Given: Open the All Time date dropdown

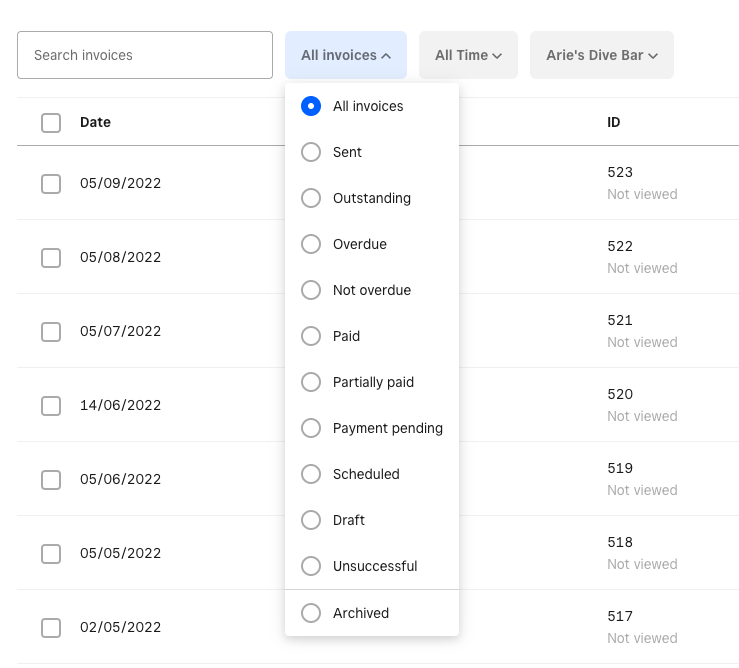Looking at the screenshot, I should pos(468,55).
